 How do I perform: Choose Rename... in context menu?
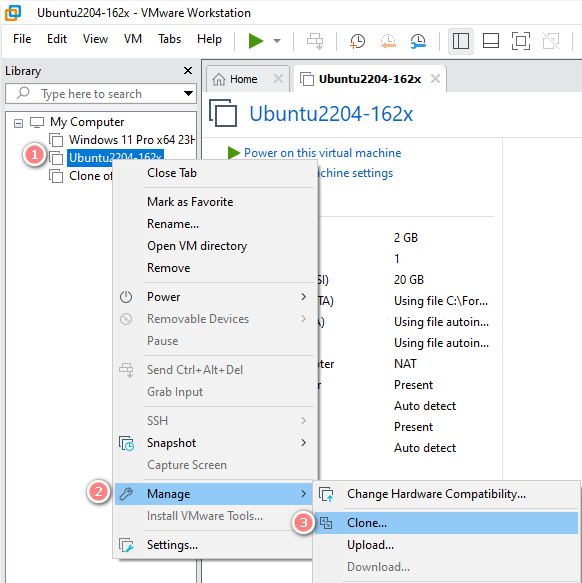tap(216, 224)
